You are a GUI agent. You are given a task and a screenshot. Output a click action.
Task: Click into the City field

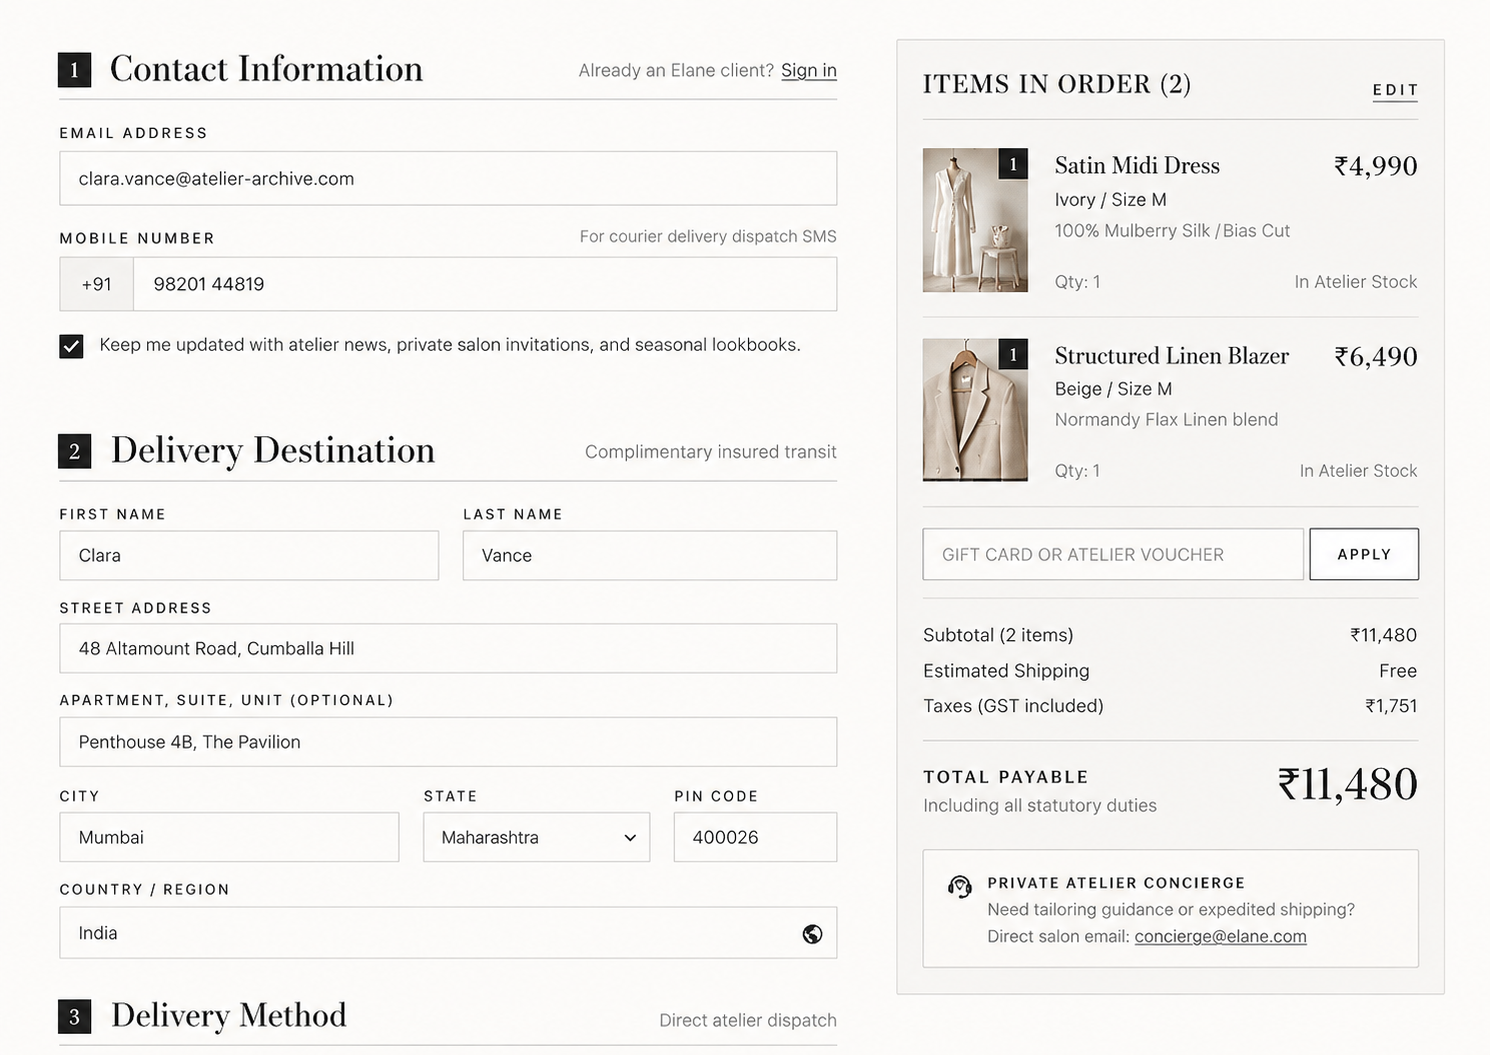229,837
